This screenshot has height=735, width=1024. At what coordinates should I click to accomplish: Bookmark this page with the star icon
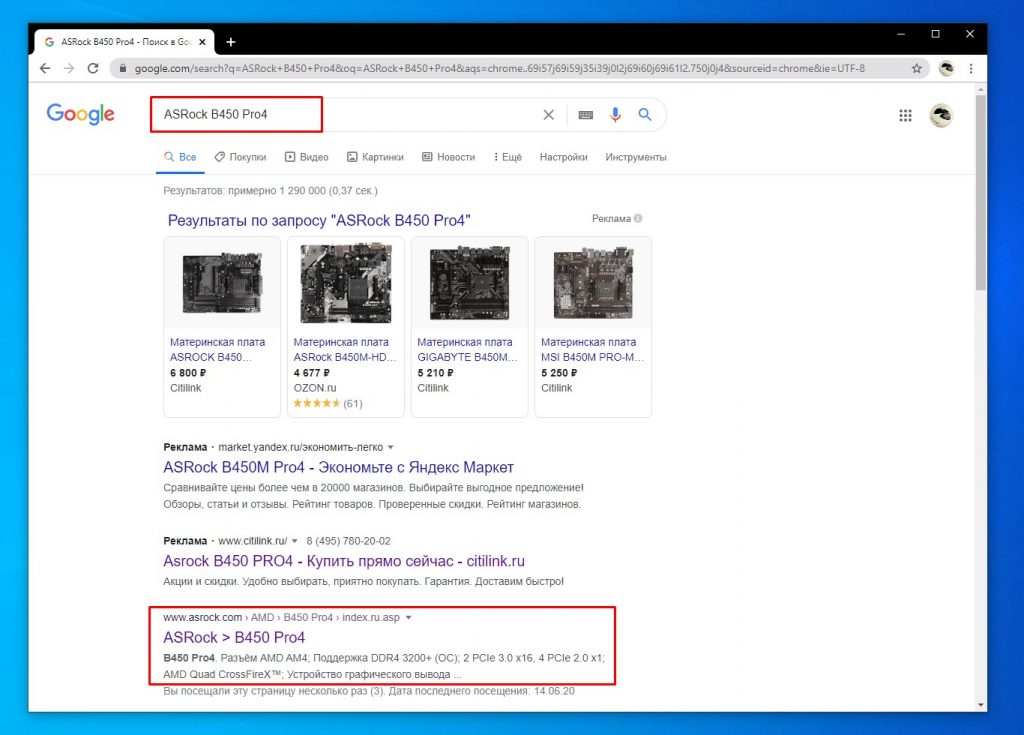coord(916,69)
